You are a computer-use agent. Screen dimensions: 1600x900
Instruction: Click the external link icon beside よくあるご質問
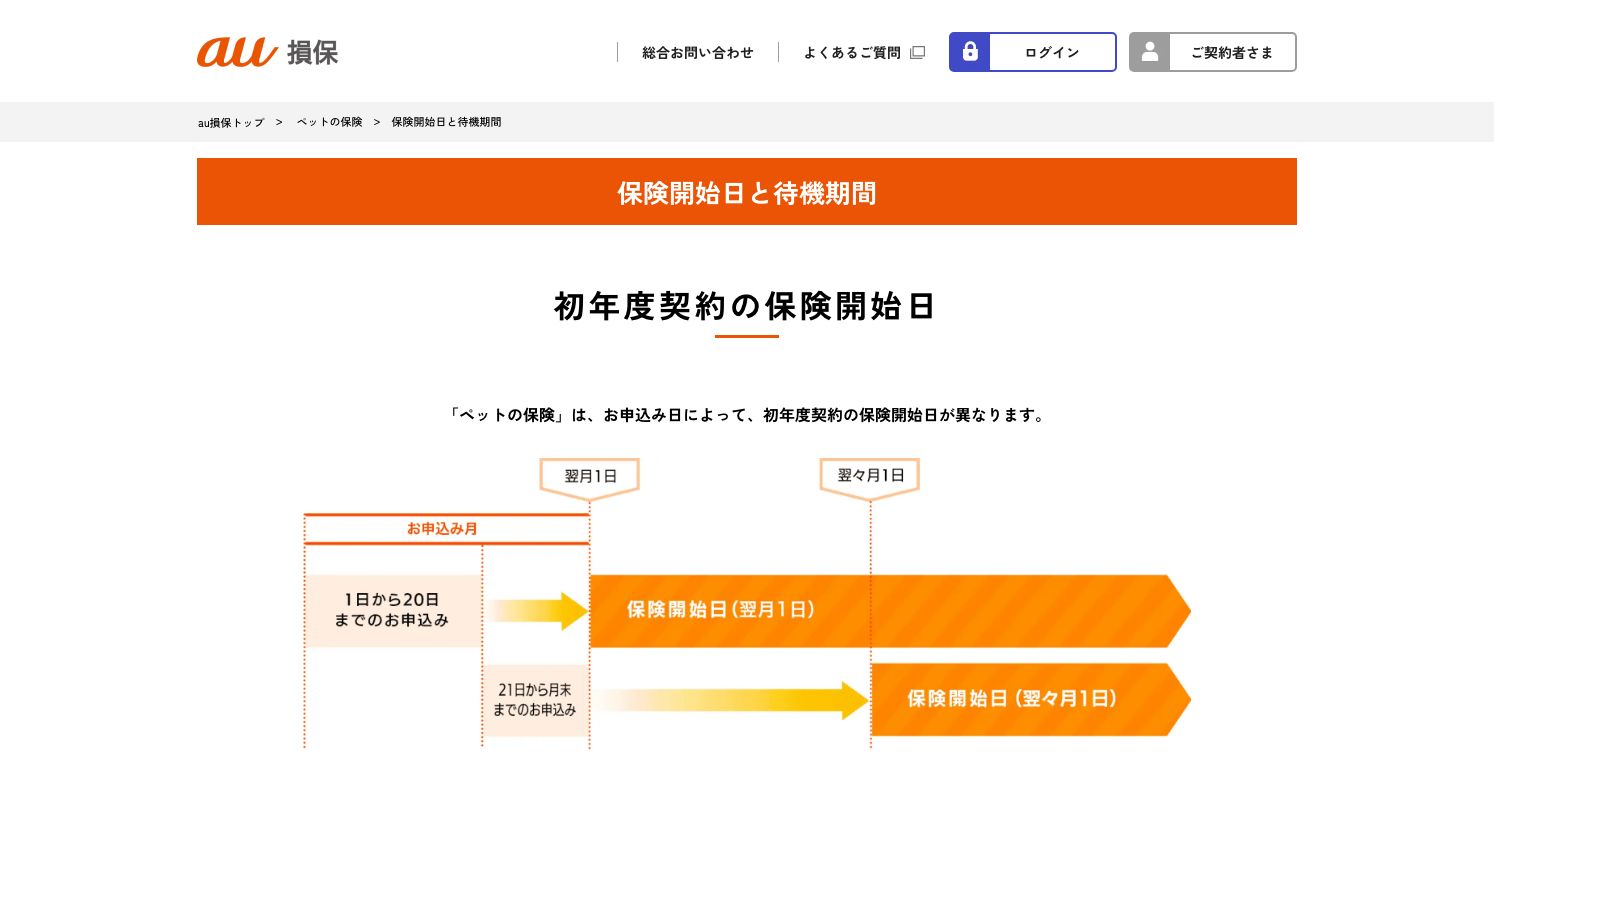918,52
